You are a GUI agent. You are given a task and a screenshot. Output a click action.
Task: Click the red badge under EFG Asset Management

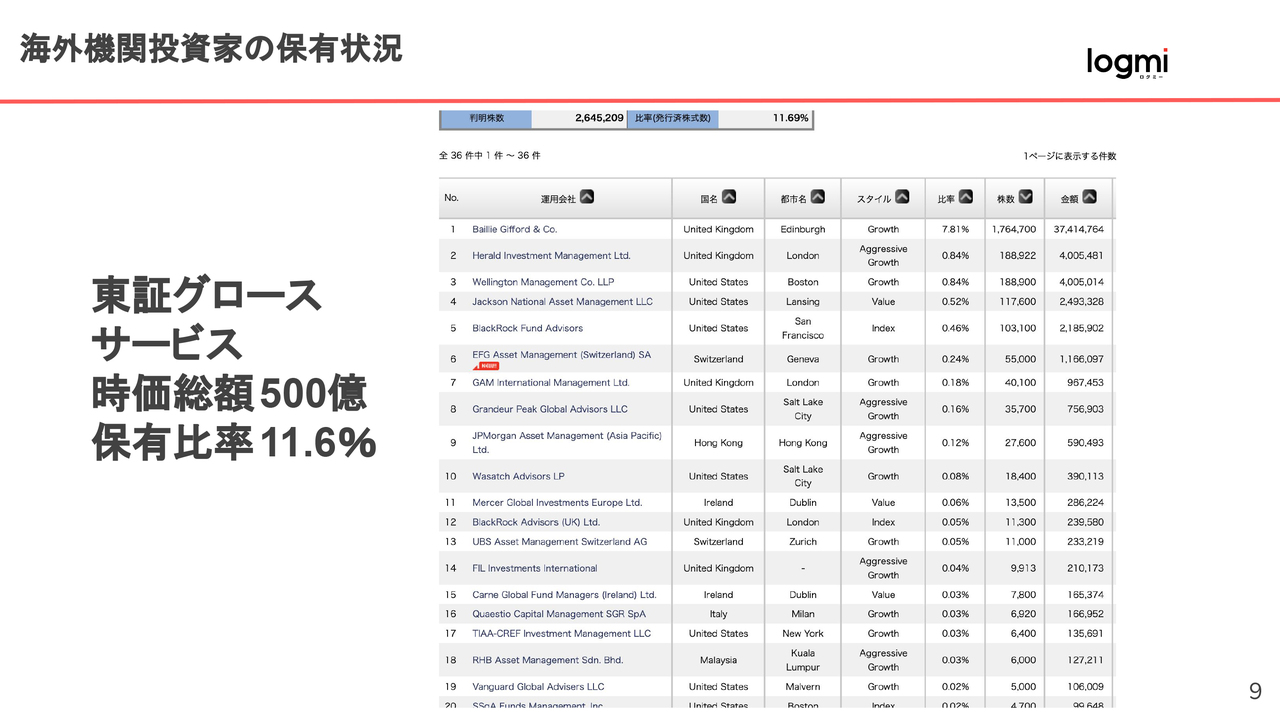tap(487, 367)
